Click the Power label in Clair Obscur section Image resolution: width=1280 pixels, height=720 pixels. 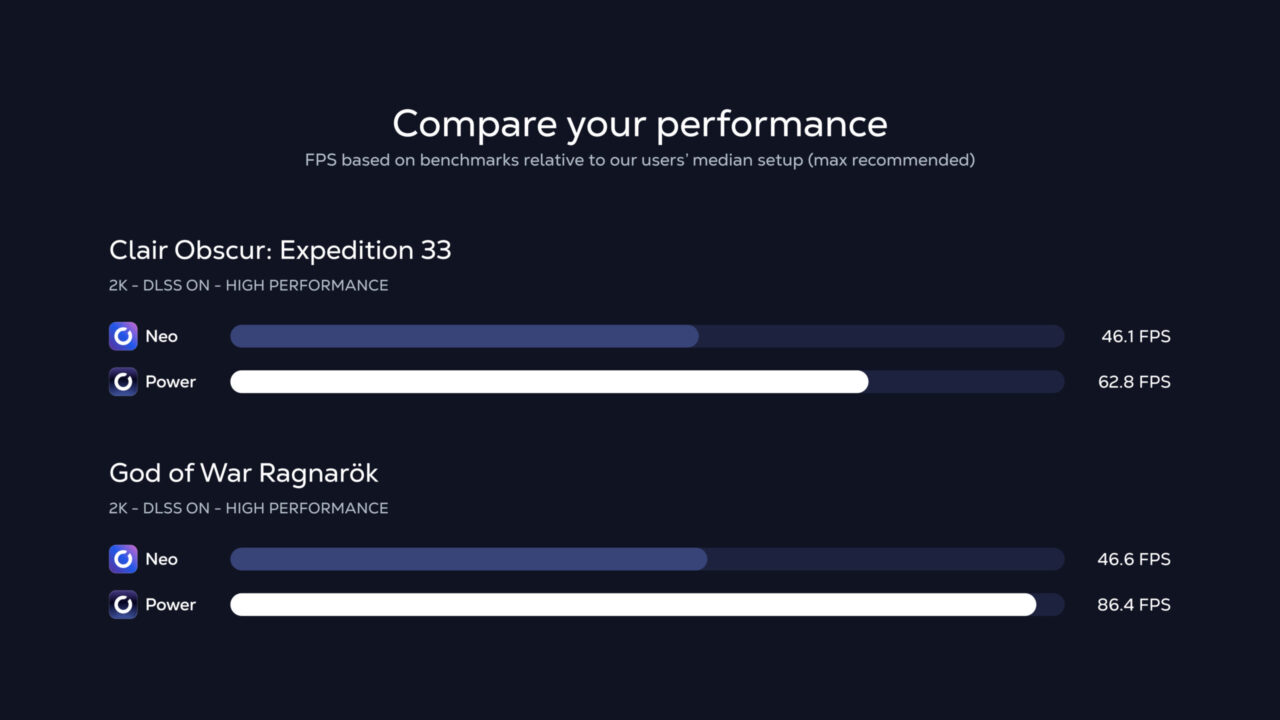click(x=170, y=382)
